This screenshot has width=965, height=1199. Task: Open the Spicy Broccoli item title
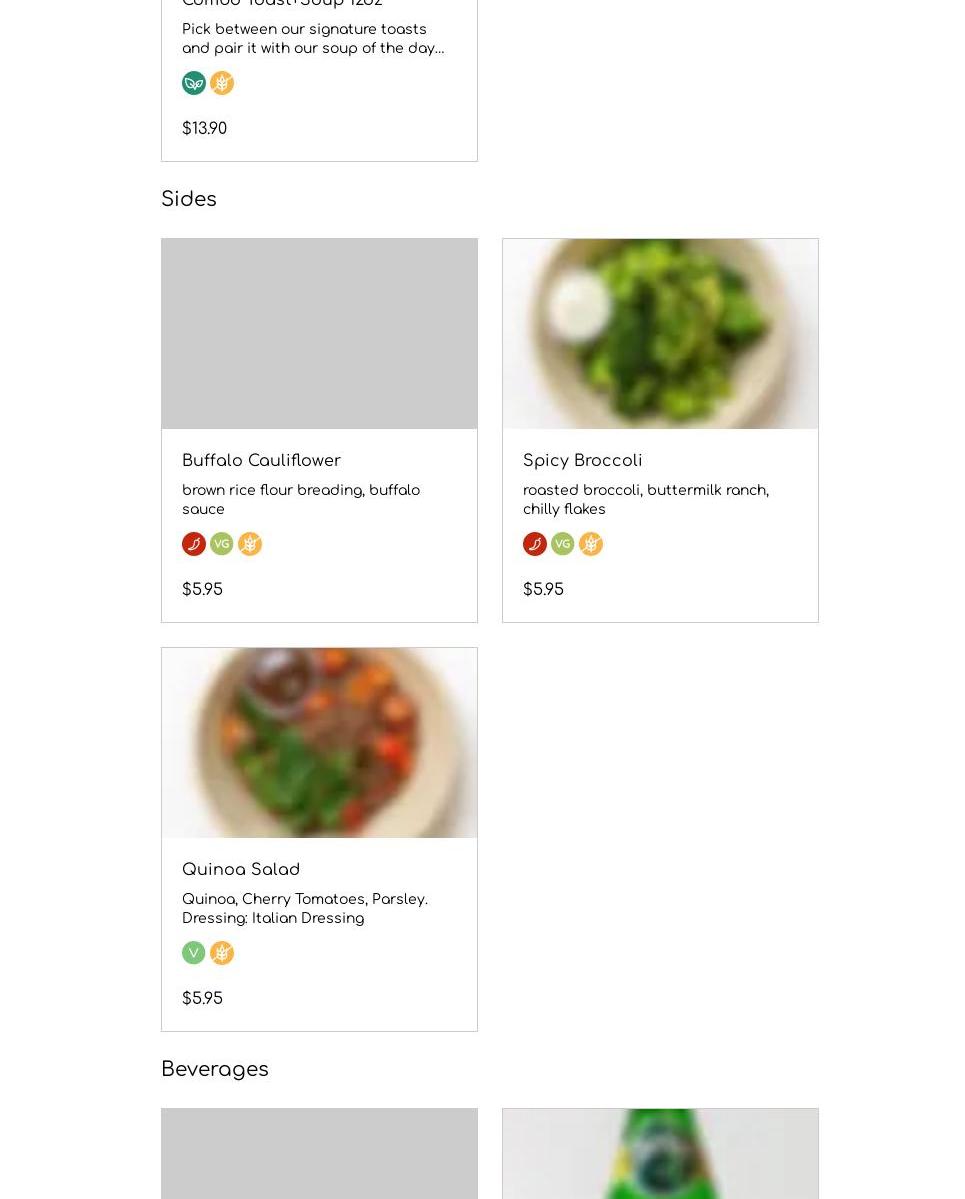pos(582,461)
